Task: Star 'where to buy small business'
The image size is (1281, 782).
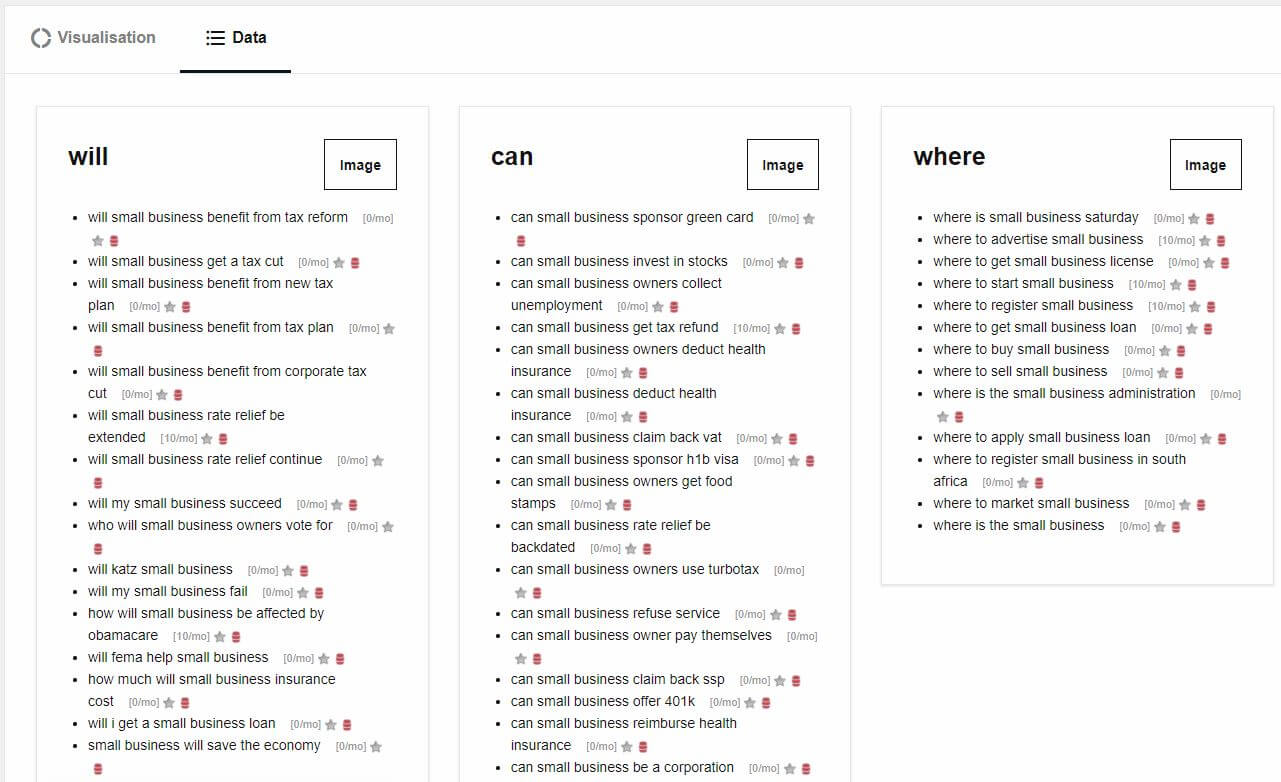Action: coord(1165,351)
